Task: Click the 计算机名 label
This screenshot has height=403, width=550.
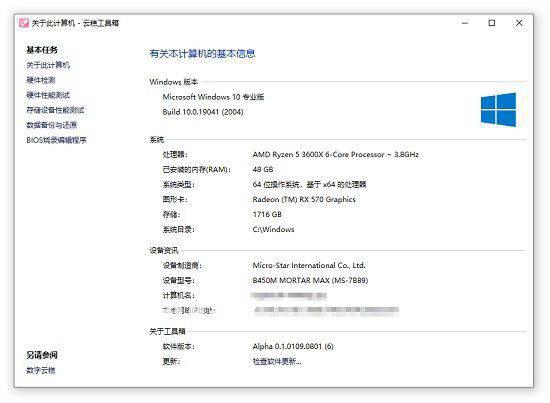Action: (179, 296)
